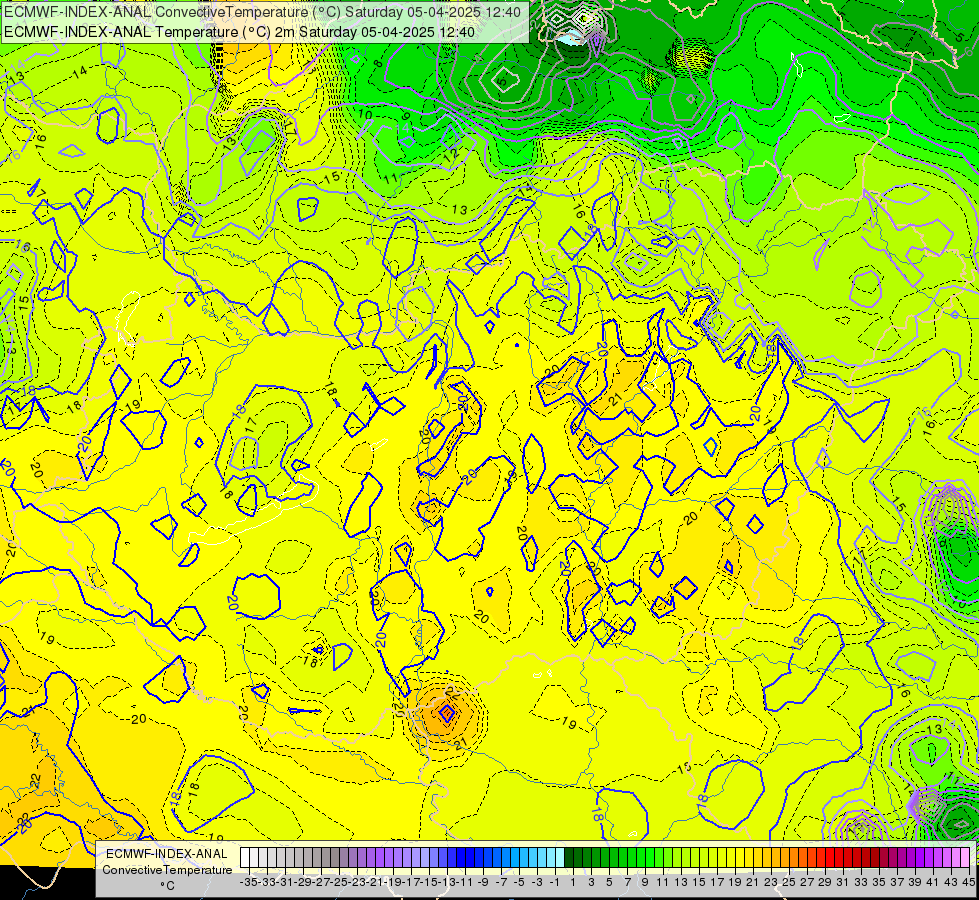Click the 35 value on the legend scale
Image resolution: width=979 pixels, height=900 pixels.
tap(878, 882)
